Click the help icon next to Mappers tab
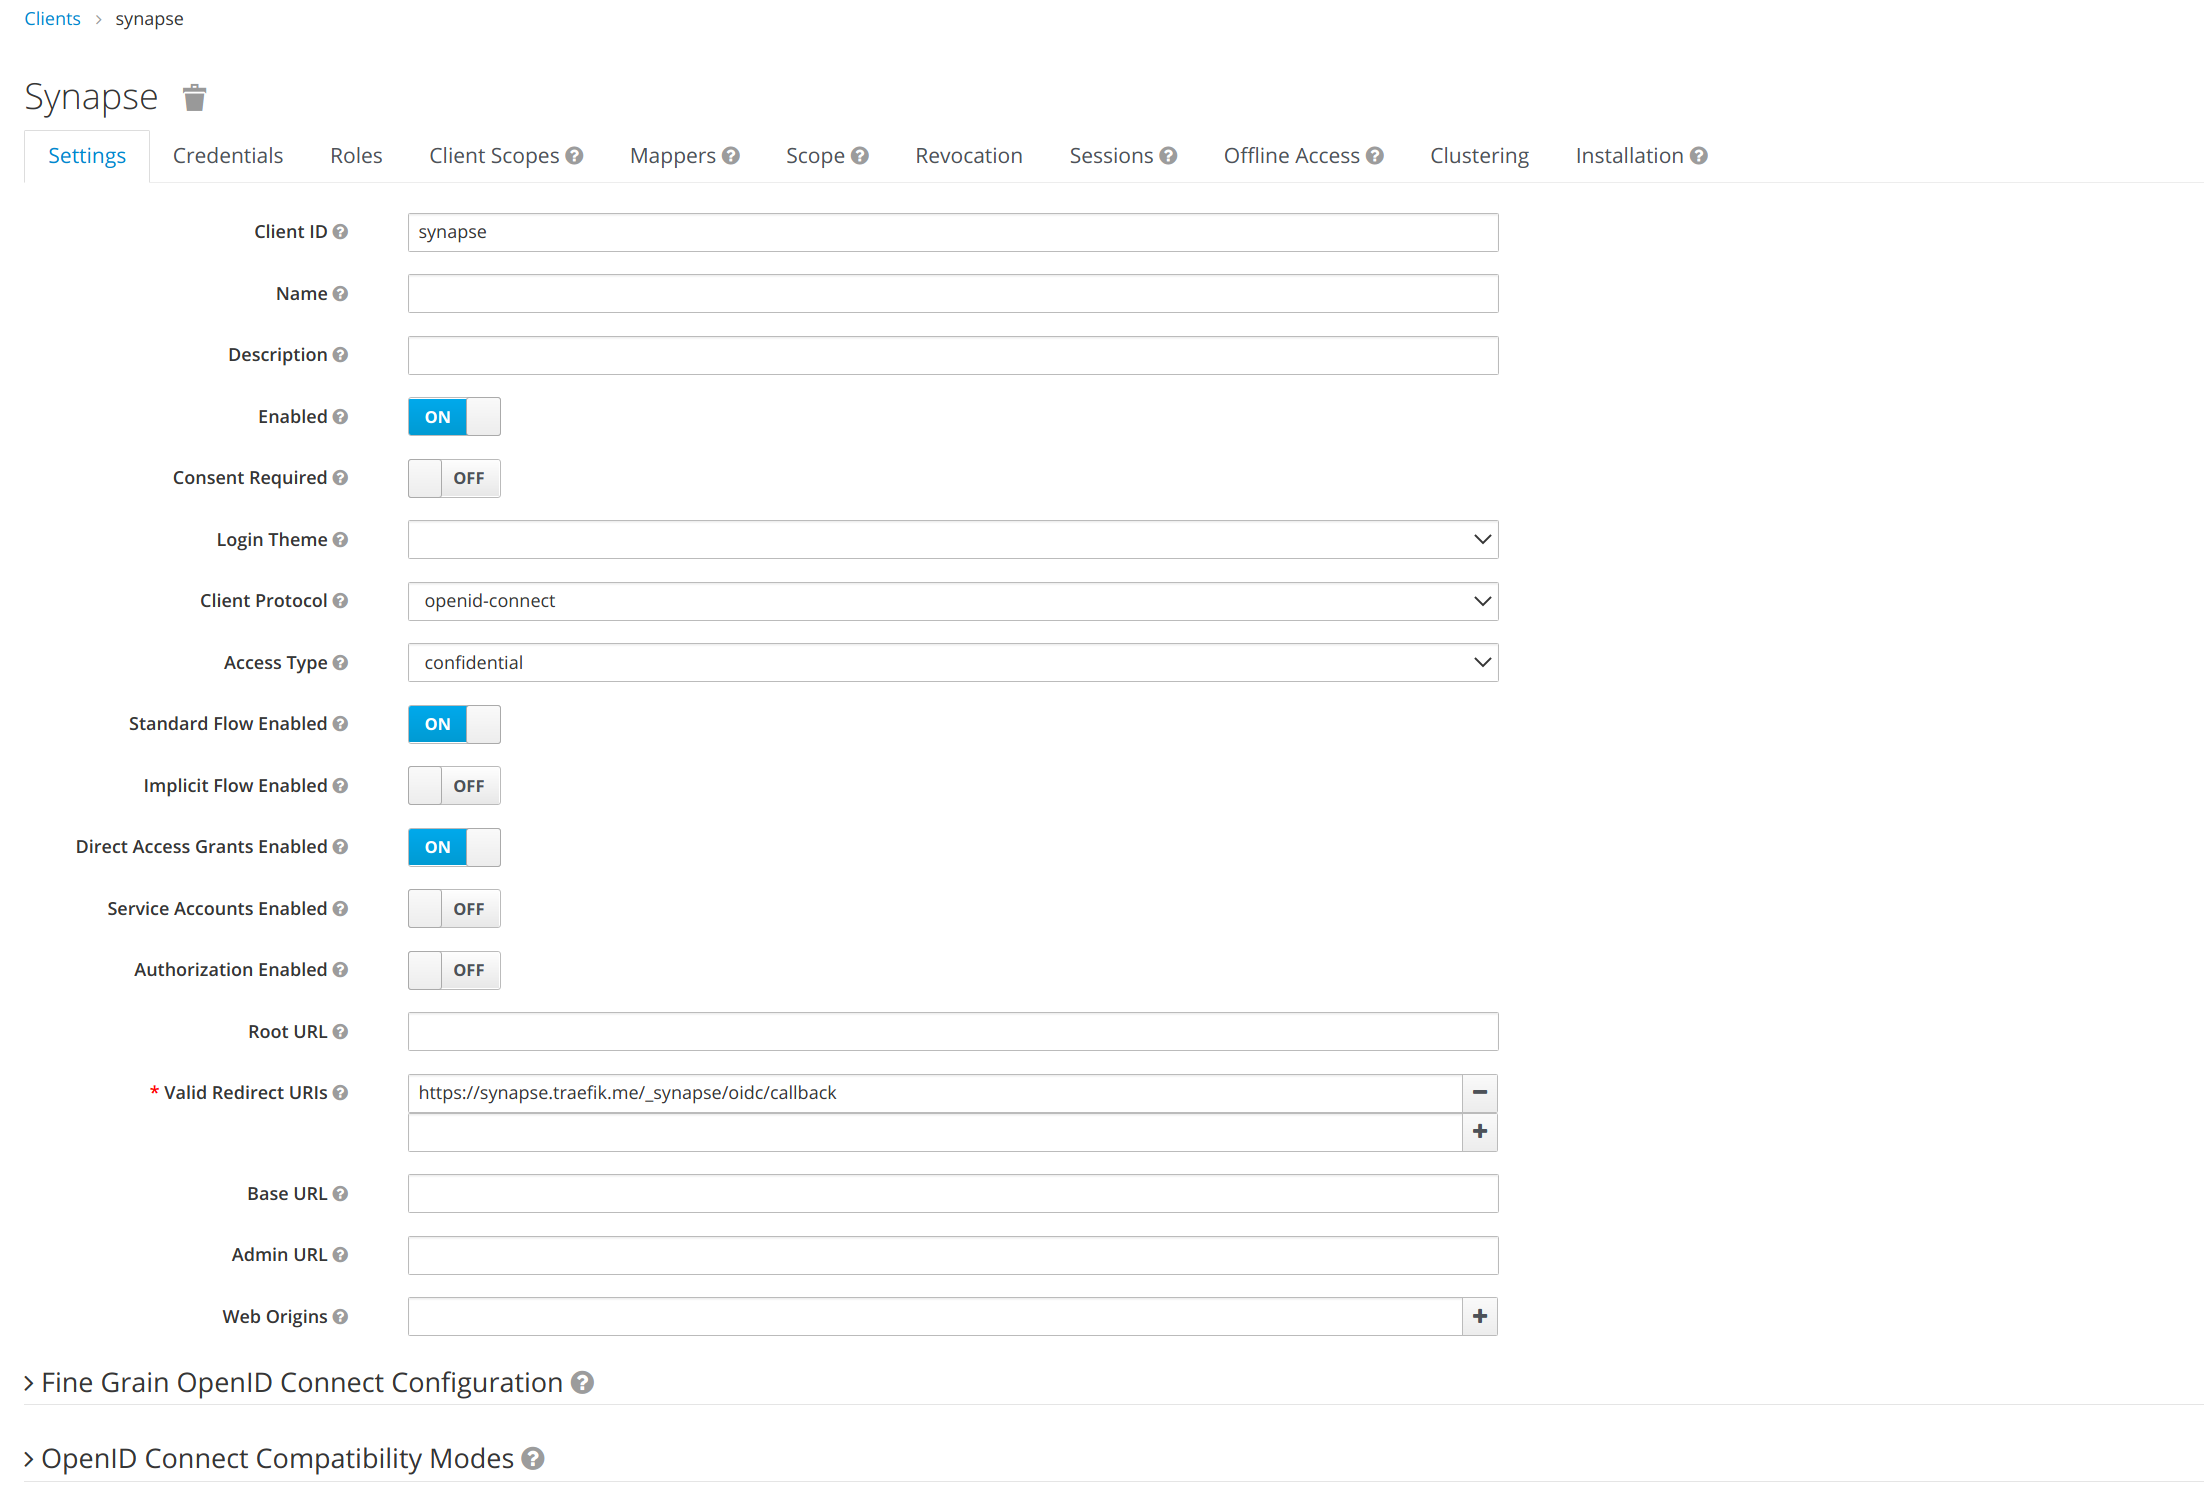Viewport: 2204px width, 1510px height. pyautogui.click(x=731, y=156)
